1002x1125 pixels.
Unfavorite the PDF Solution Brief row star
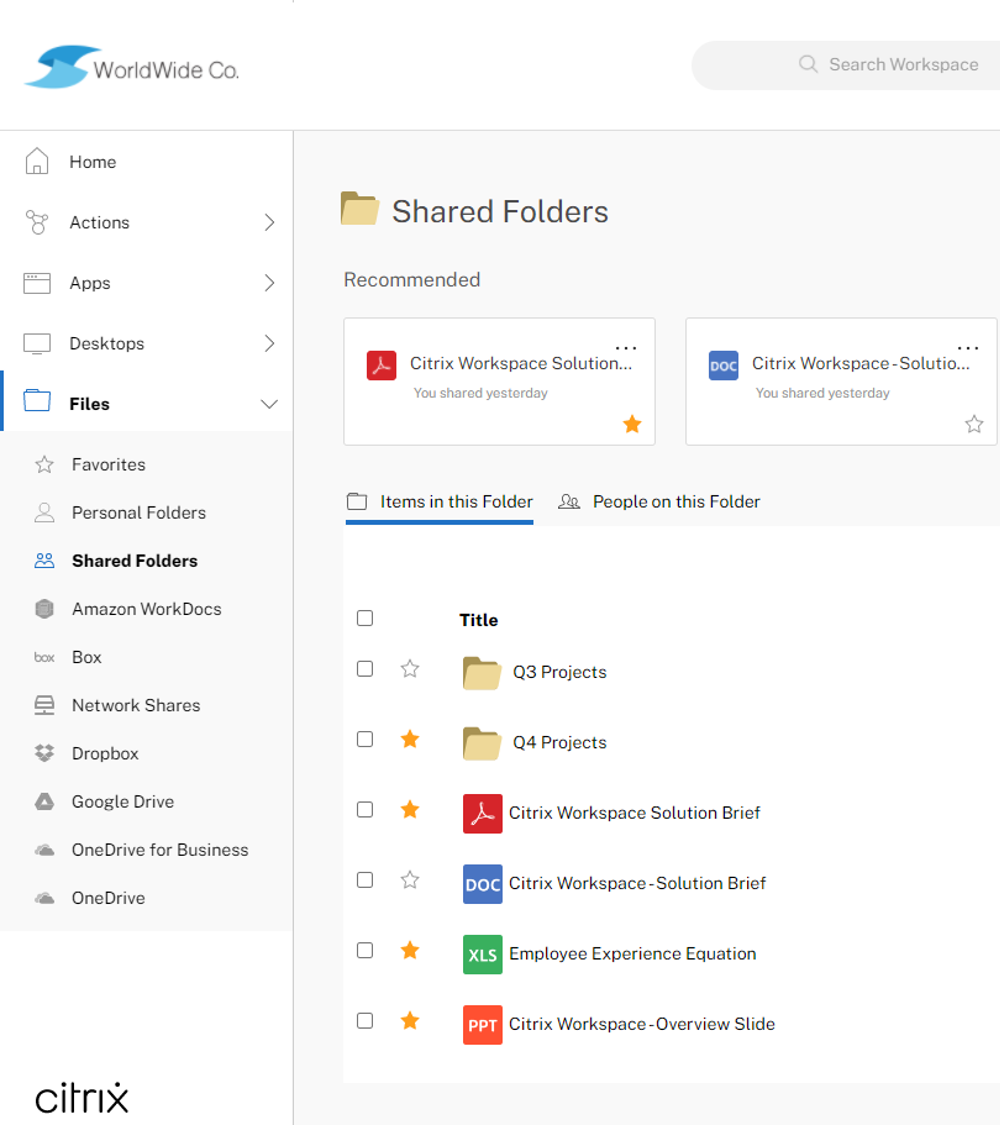(x=410, y=809)
